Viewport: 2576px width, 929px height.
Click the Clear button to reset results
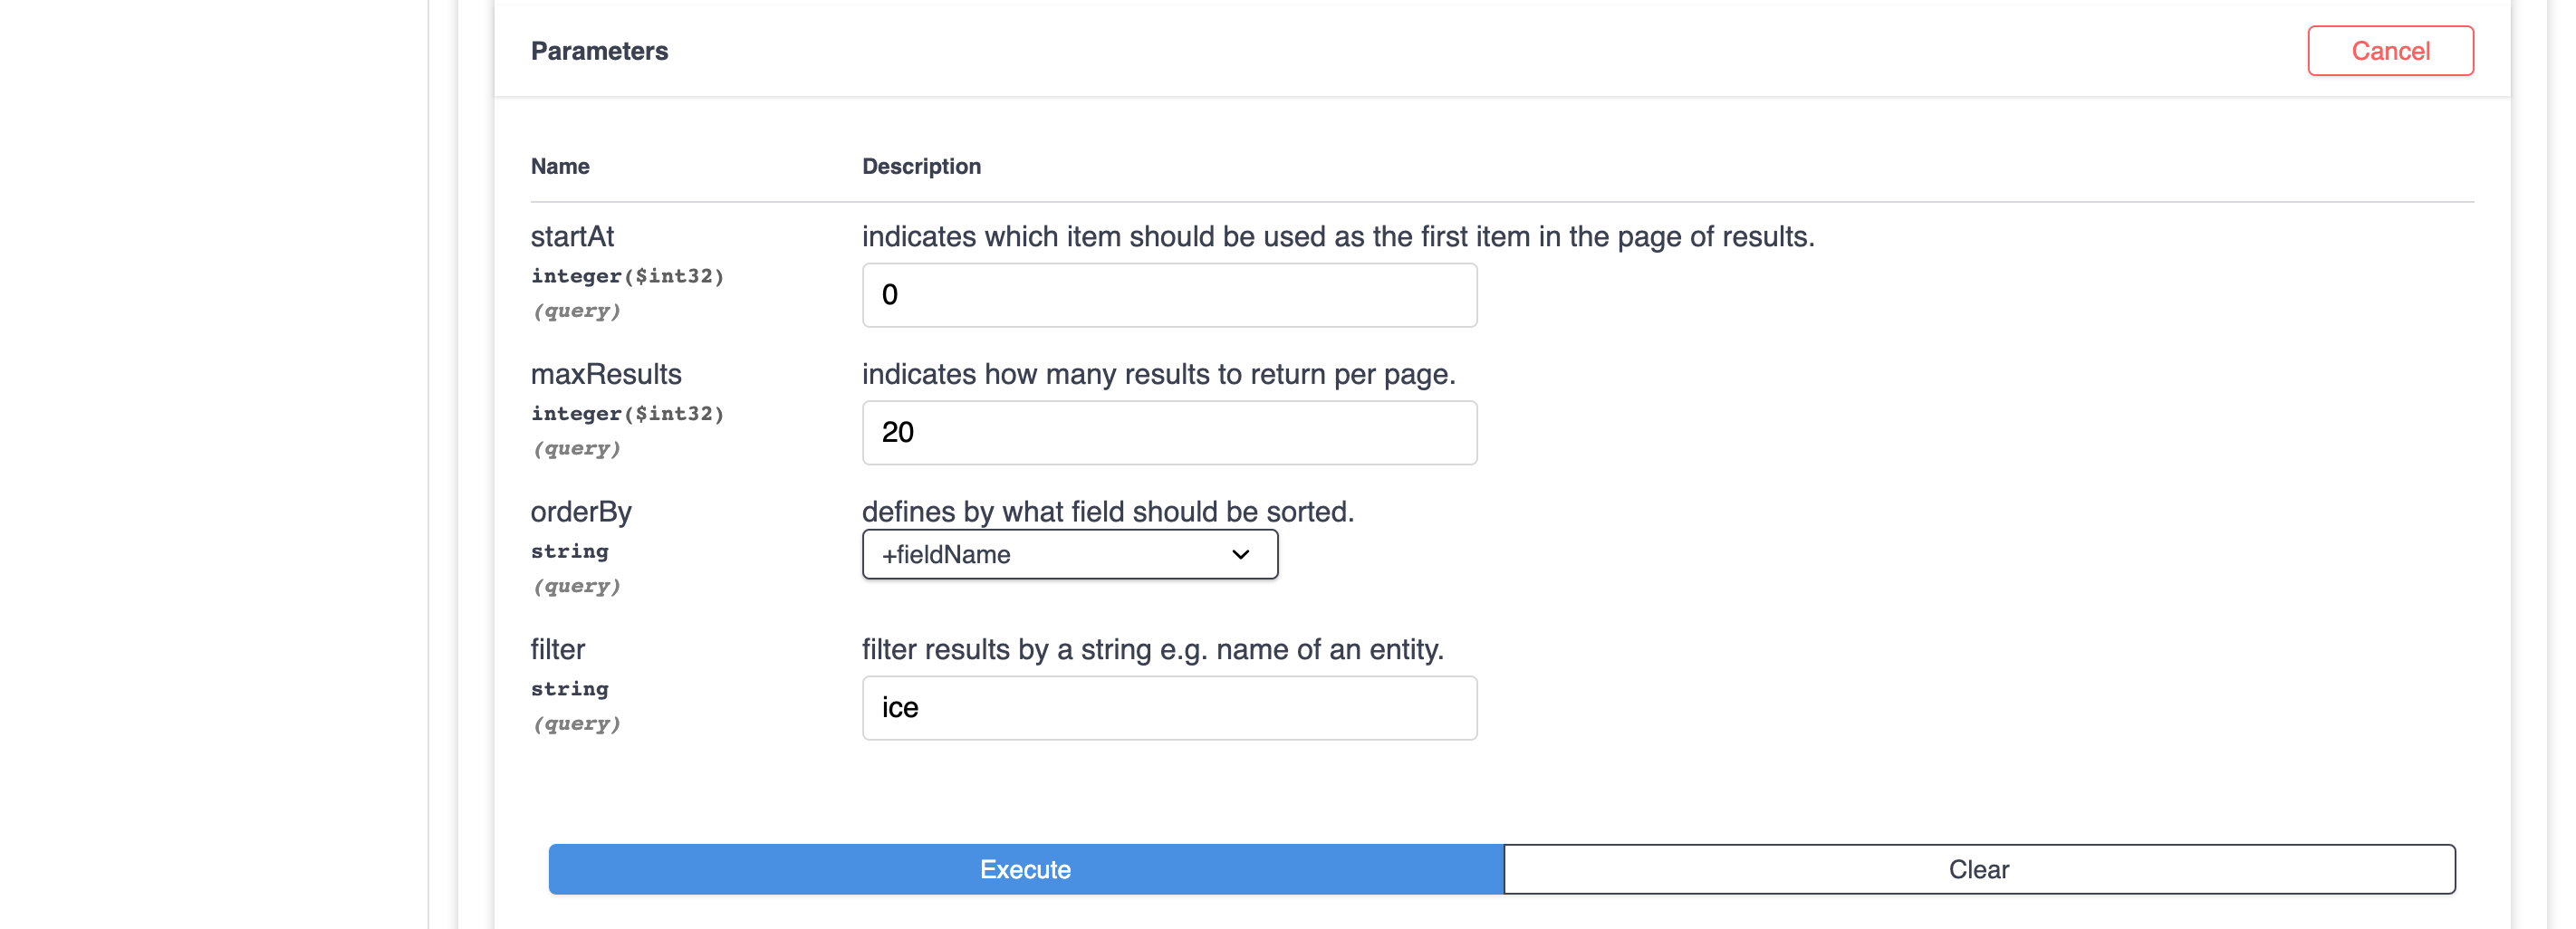click(1978, 869)
